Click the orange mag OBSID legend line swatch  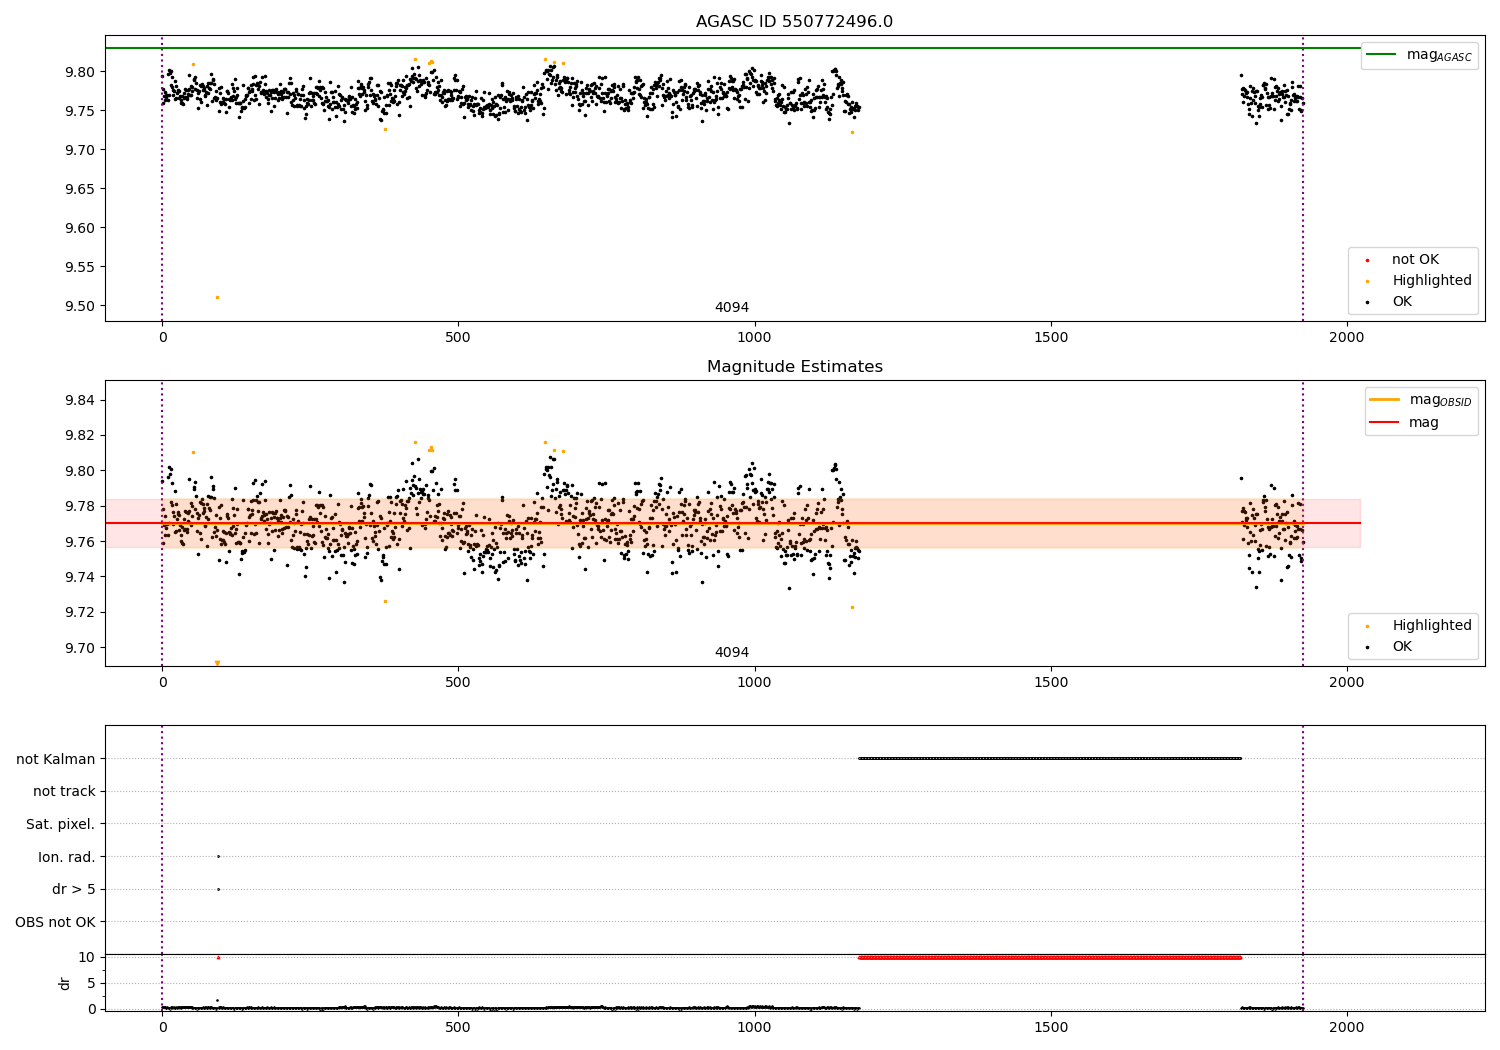(x=1385, y=400)
